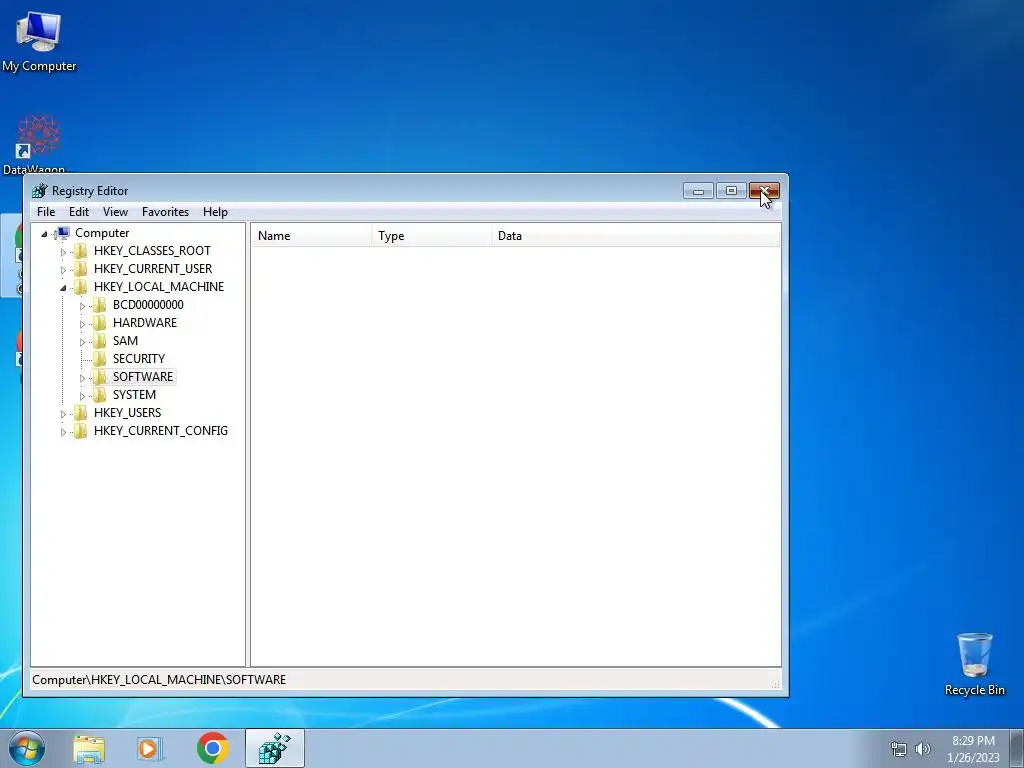Select the Recycle Bin desktop icon

coord(974,664)
